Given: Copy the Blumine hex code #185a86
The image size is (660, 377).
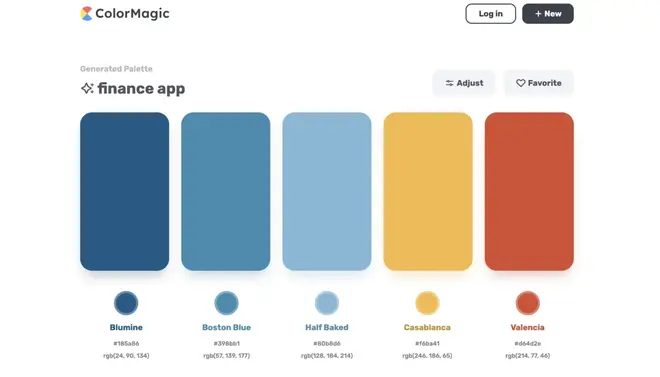Looking at the screenshot, I should [x=126, y=343].
